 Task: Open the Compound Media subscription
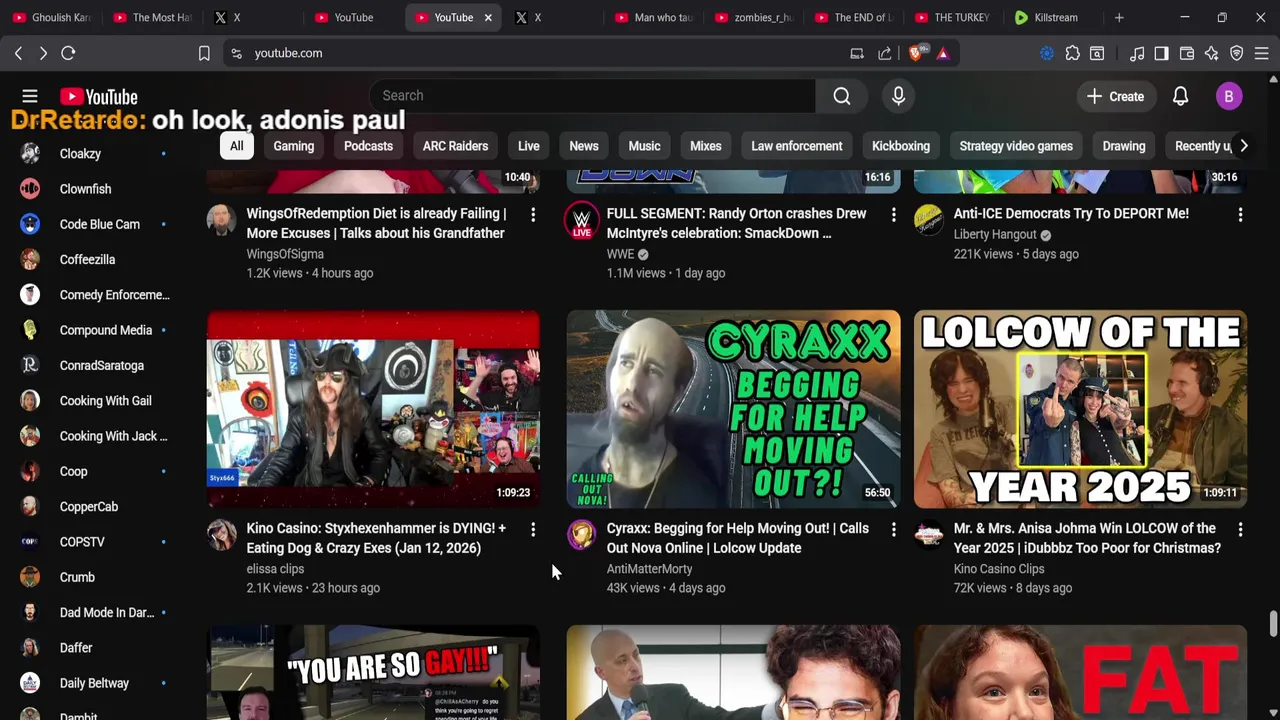93,330
